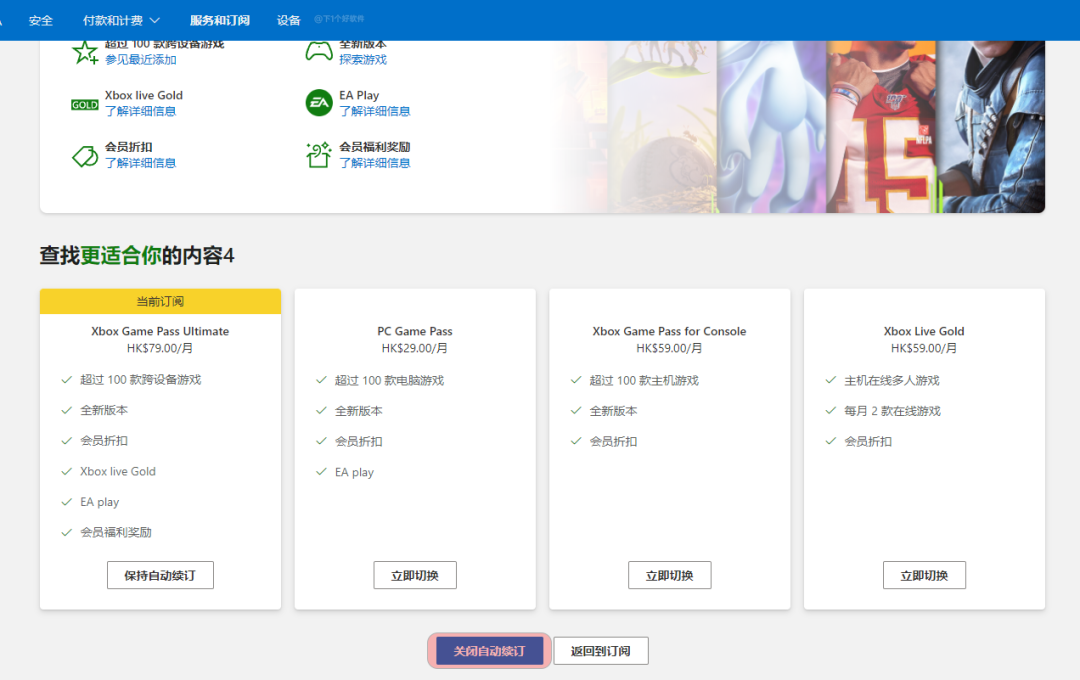Open the 参见最近添加 link
This screenshot has width=1080, height=680.
[141, 60]
